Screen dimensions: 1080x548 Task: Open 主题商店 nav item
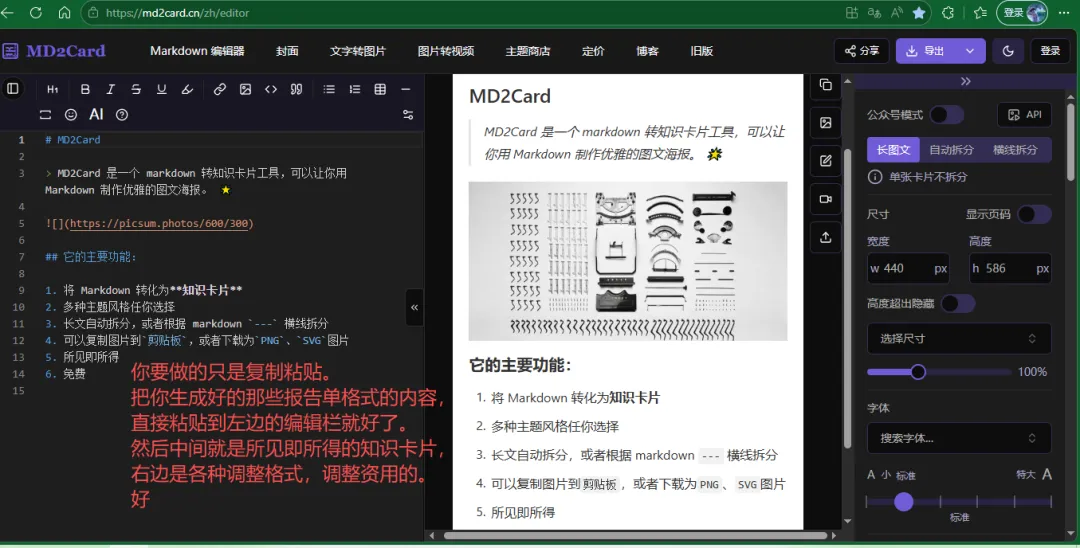coord(528,51)
